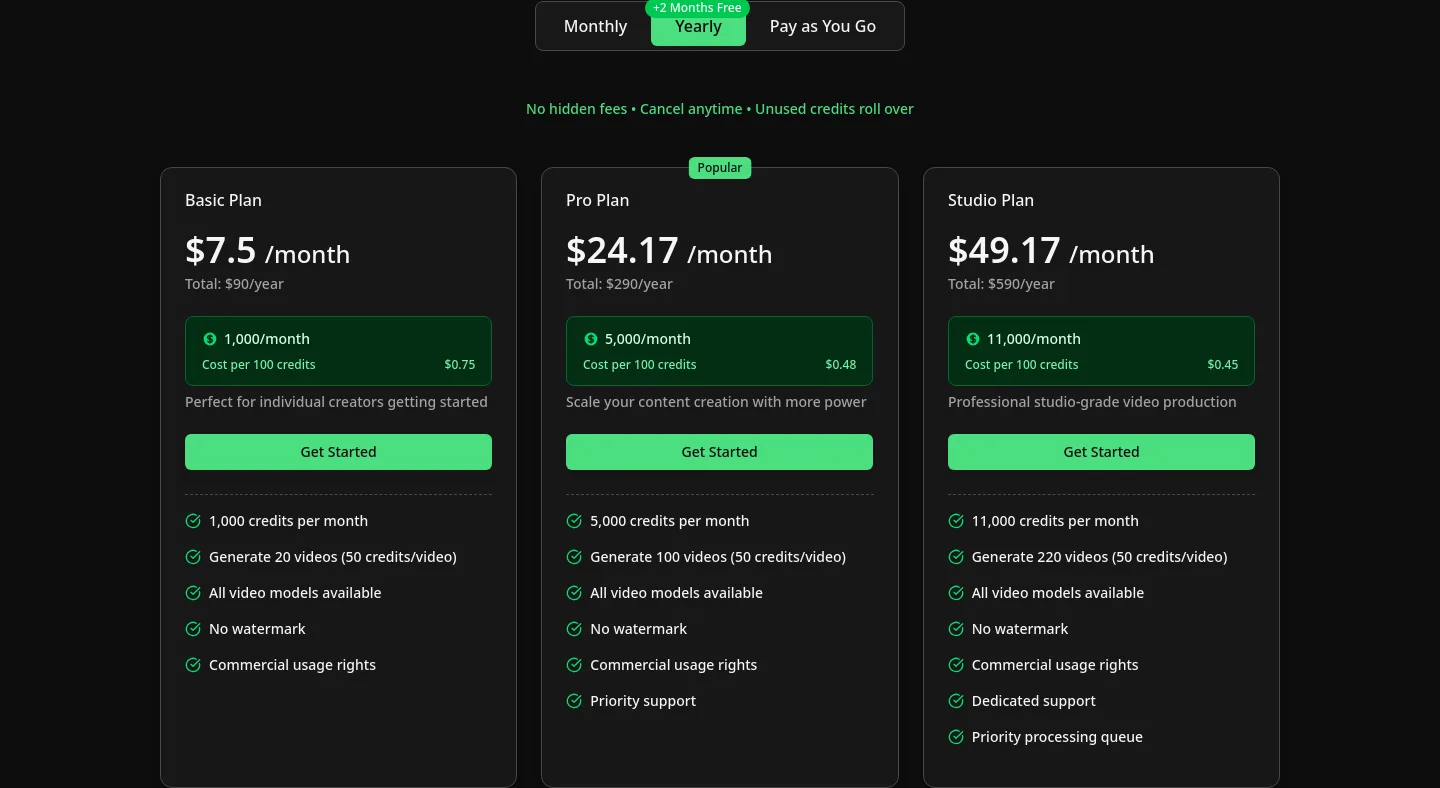Click Get Started on the Pro Plan
This screenshot has height=788, width=1440.
click(719, 452)
